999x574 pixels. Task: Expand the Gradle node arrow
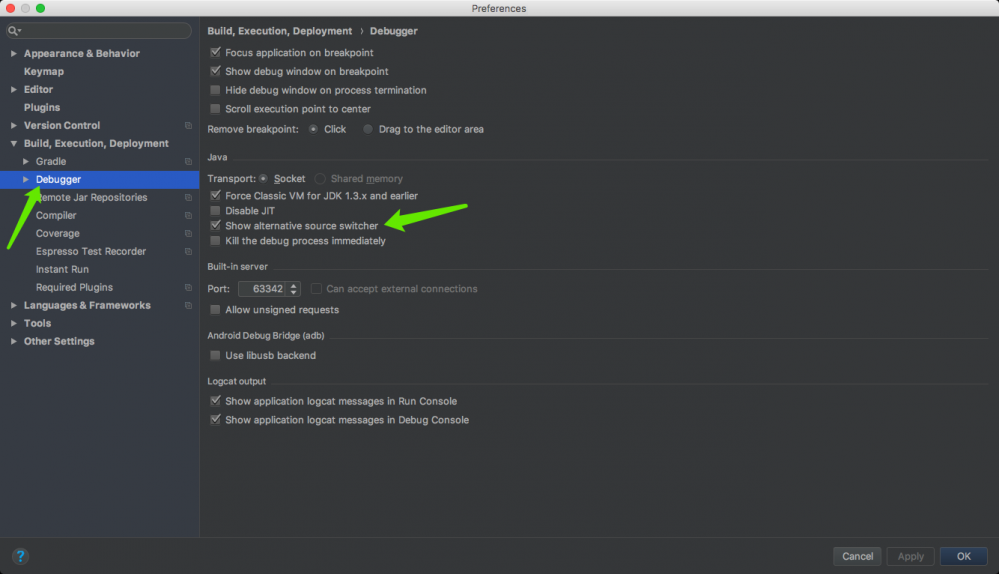point(25,162)
